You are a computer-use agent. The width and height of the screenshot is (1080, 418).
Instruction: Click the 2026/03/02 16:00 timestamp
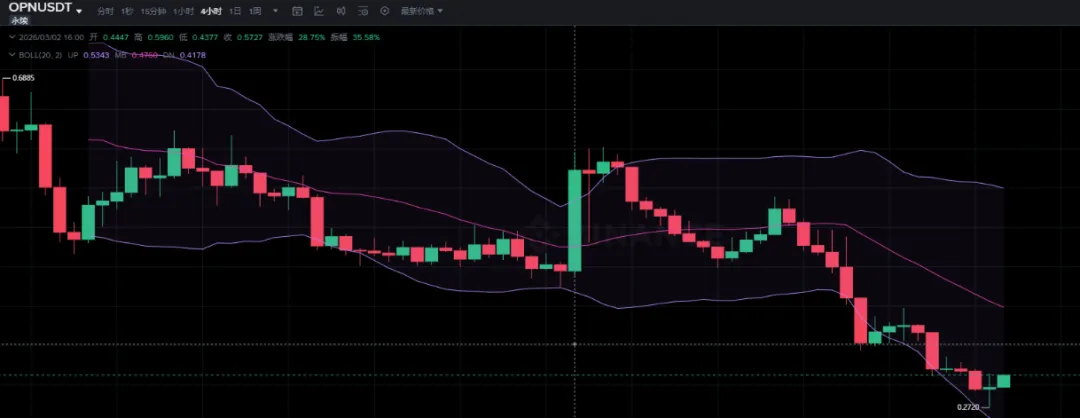tap(52, 37)
